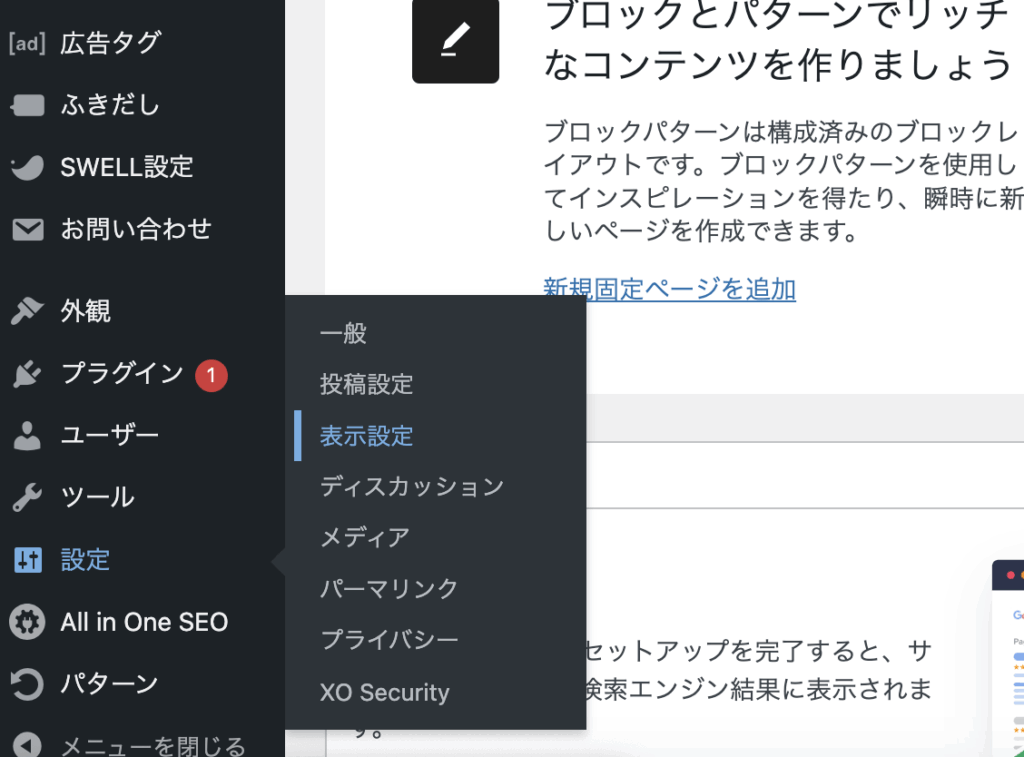1024x757 pixels.
Task: Click the プラグイン plug icon
Action: pyautogui.click(x=27, y=374)
